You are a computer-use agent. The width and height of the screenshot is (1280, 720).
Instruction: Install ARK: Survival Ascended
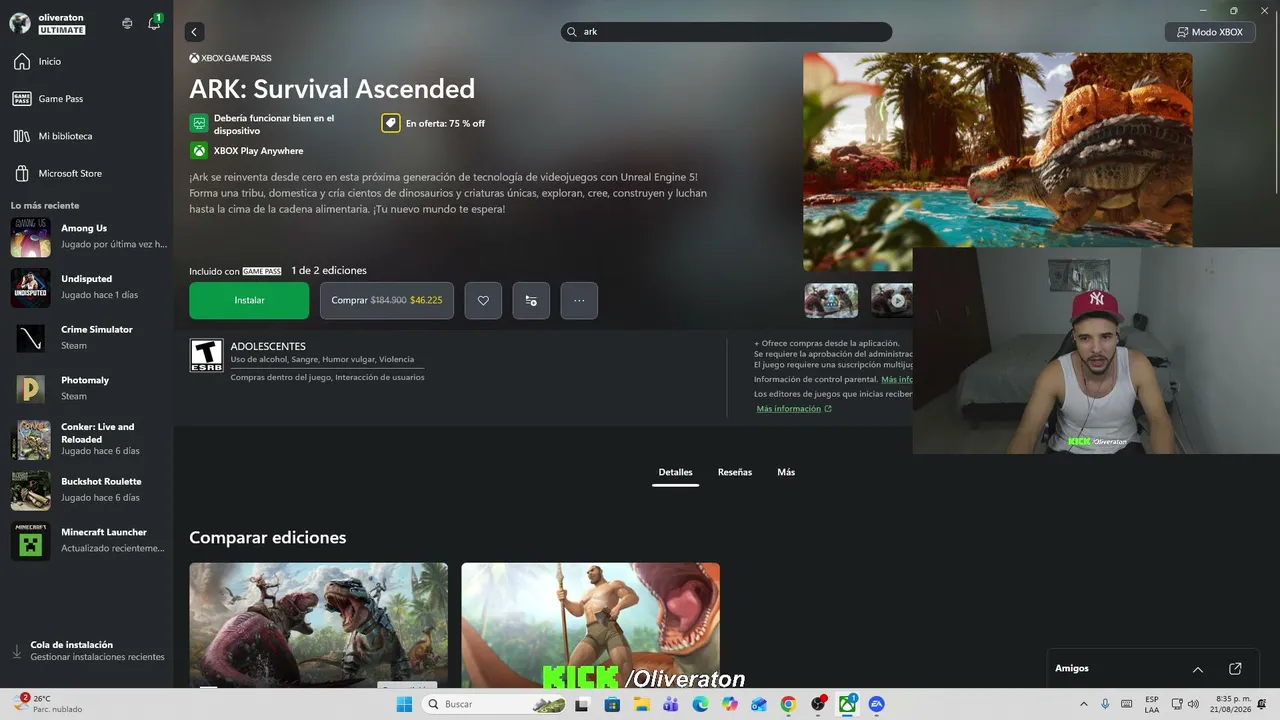[x=249, y=300]
